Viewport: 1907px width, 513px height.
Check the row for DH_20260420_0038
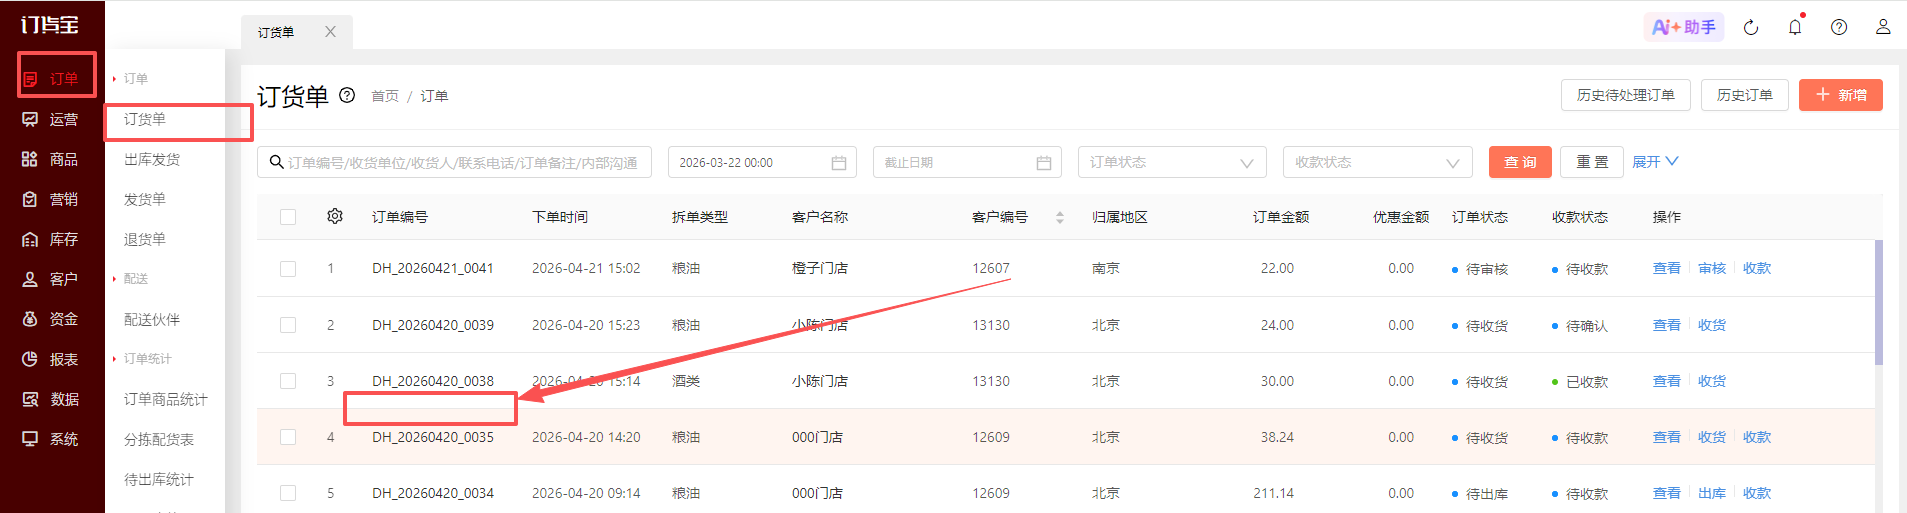[x=288, y=381]
